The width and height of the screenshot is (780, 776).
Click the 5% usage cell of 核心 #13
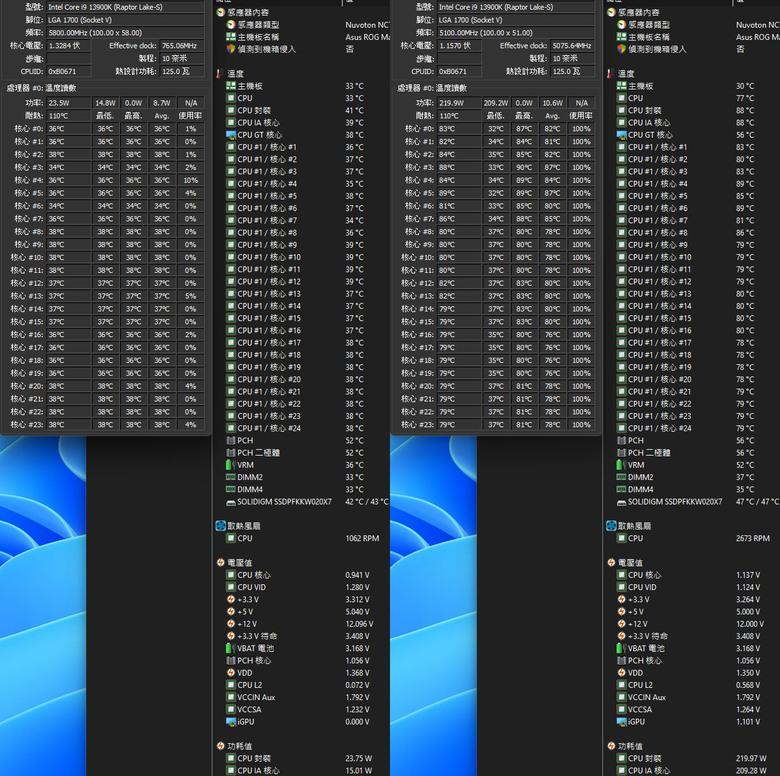(191, 296)
